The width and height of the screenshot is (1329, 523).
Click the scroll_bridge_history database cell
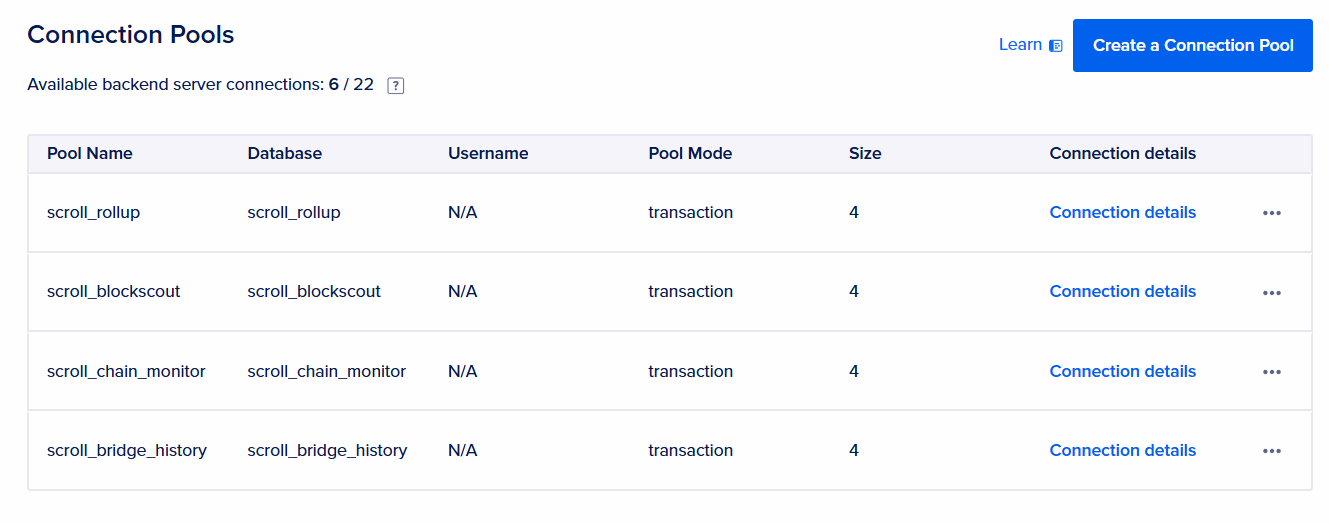pyautogui.click(x=327, y=450)
